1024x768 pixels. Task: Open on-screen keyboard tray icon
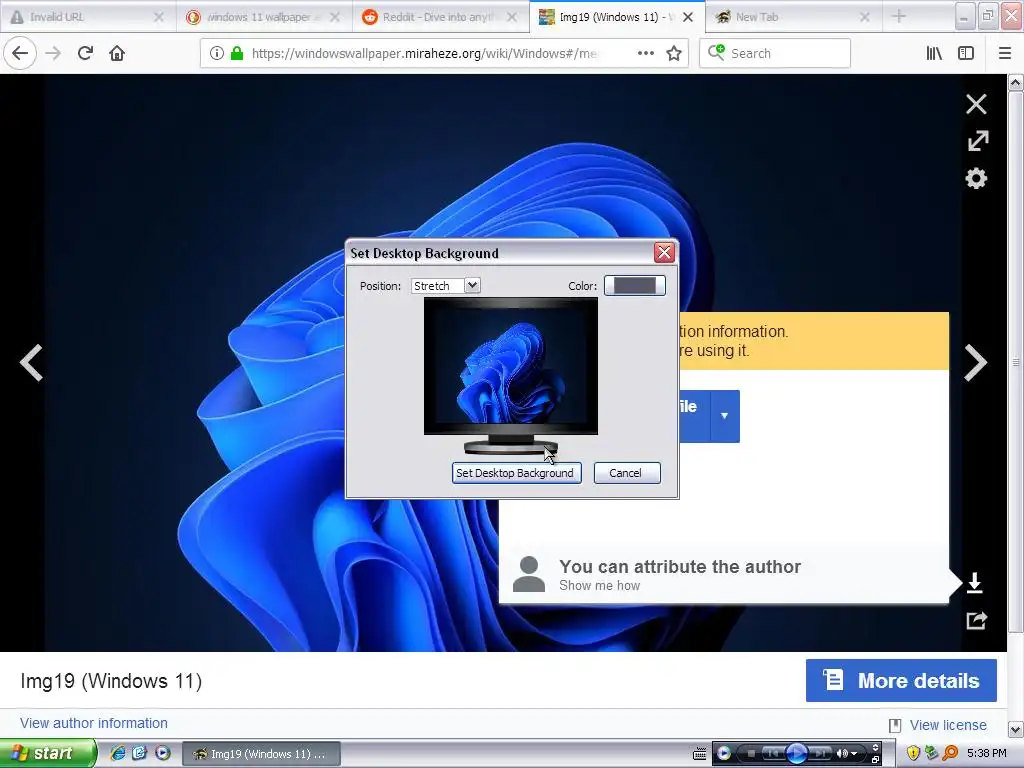pyautogui.click(x=699, y=754)
